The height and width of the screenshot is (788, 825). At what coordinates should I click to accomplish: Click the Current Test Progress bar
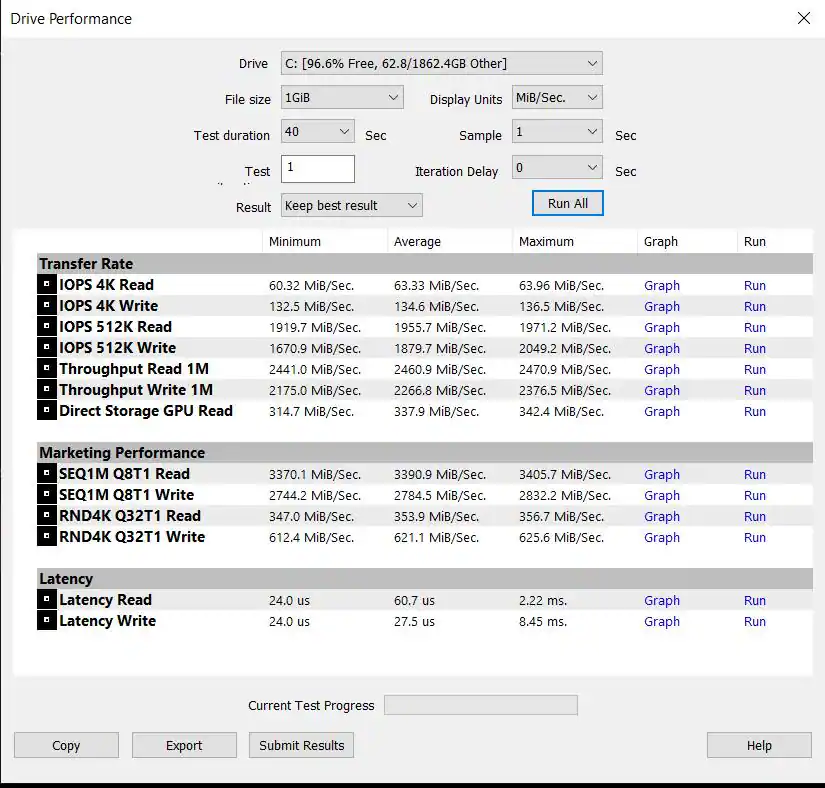pyautogui.click(x=480, y=705)
